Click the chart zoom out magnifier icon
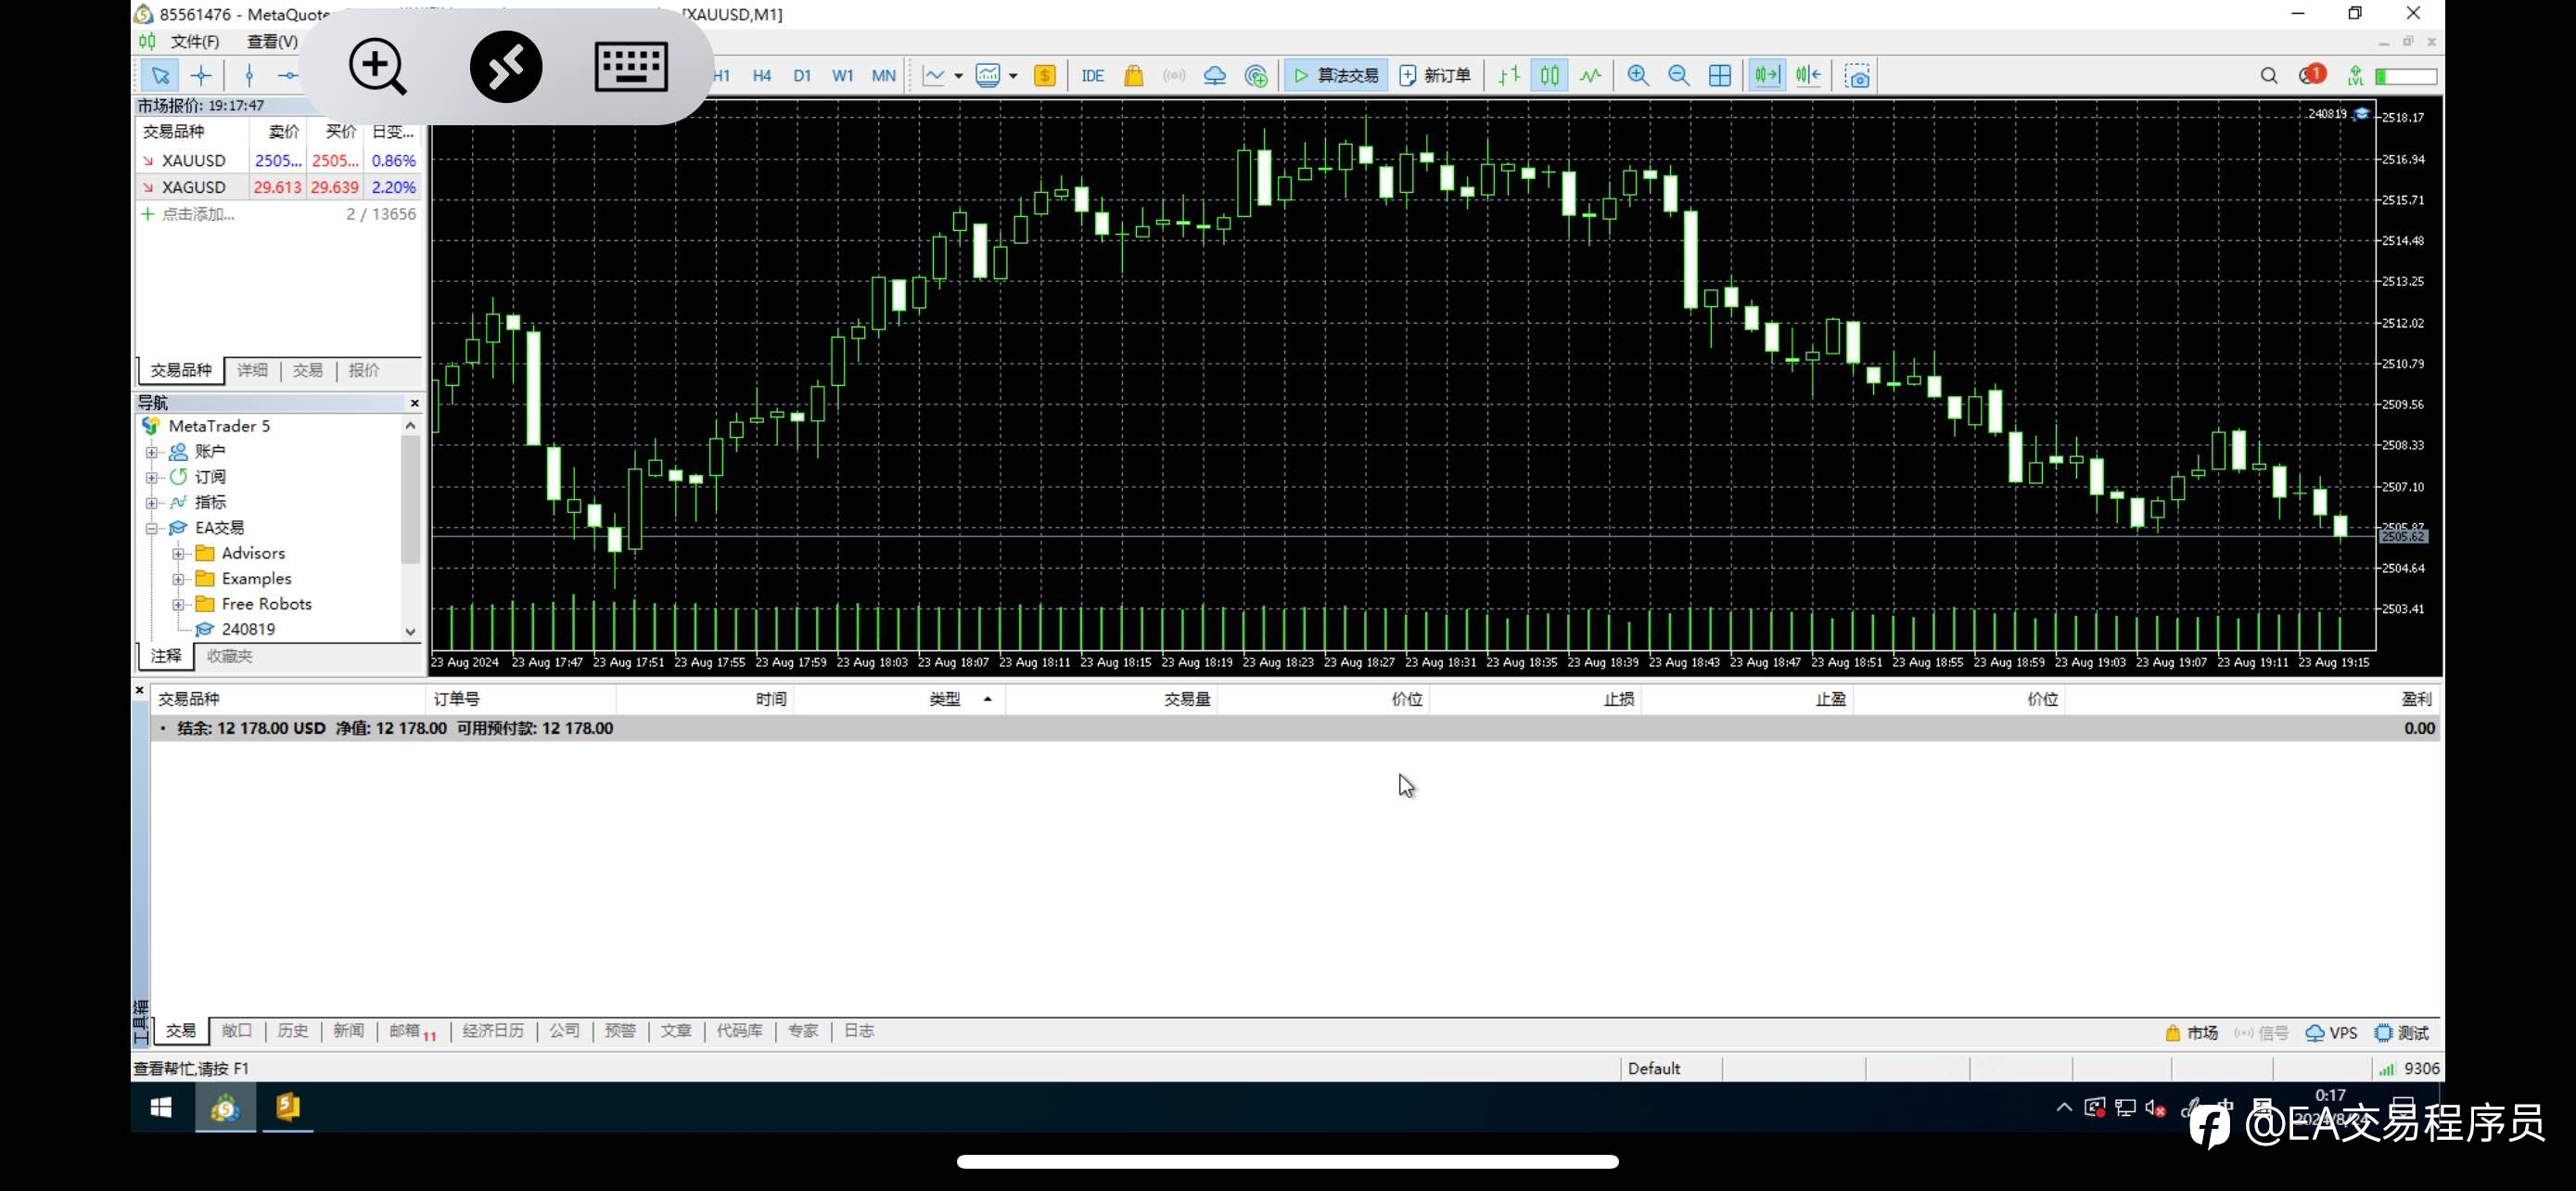Image resolution: width=2576 pixels, height=1191 pixels. click(1679, 75)
